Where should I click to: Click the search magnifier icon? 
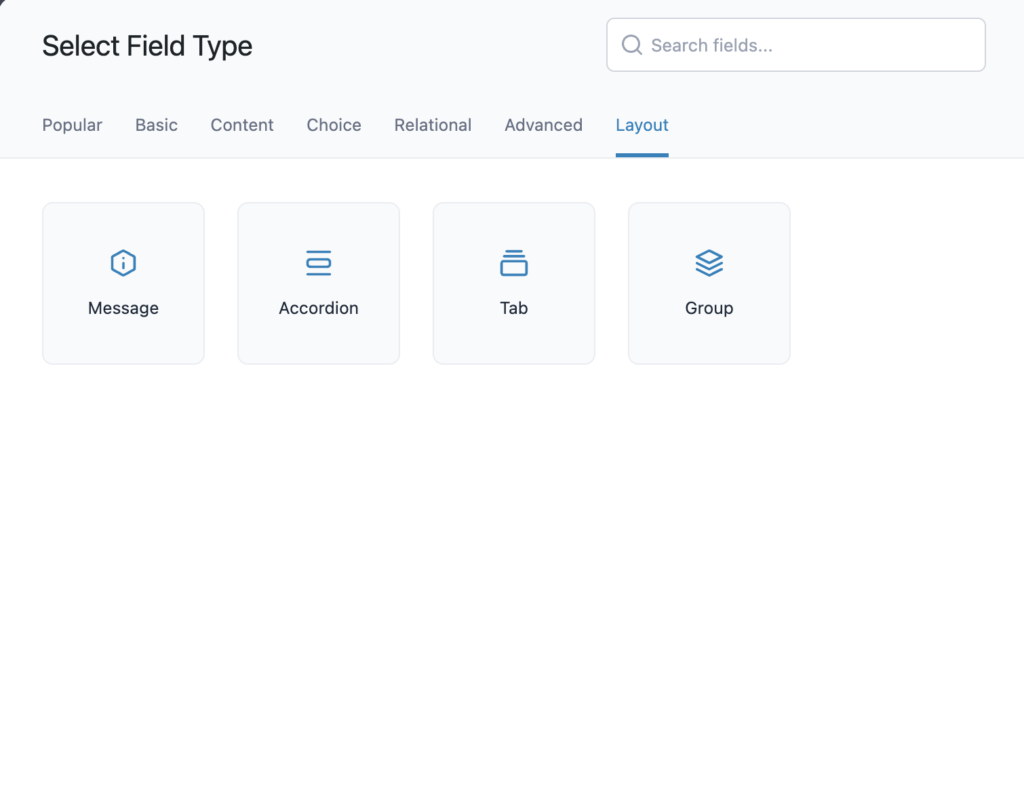click(x=632, y=45)
